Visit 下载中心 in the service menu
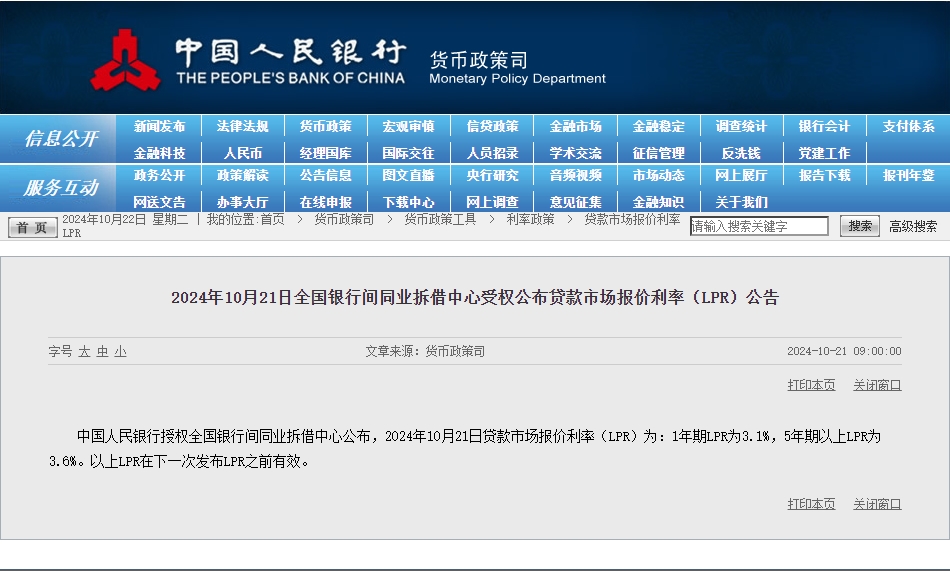This screenshot has height=572, width=950. [x=408, y=201]
